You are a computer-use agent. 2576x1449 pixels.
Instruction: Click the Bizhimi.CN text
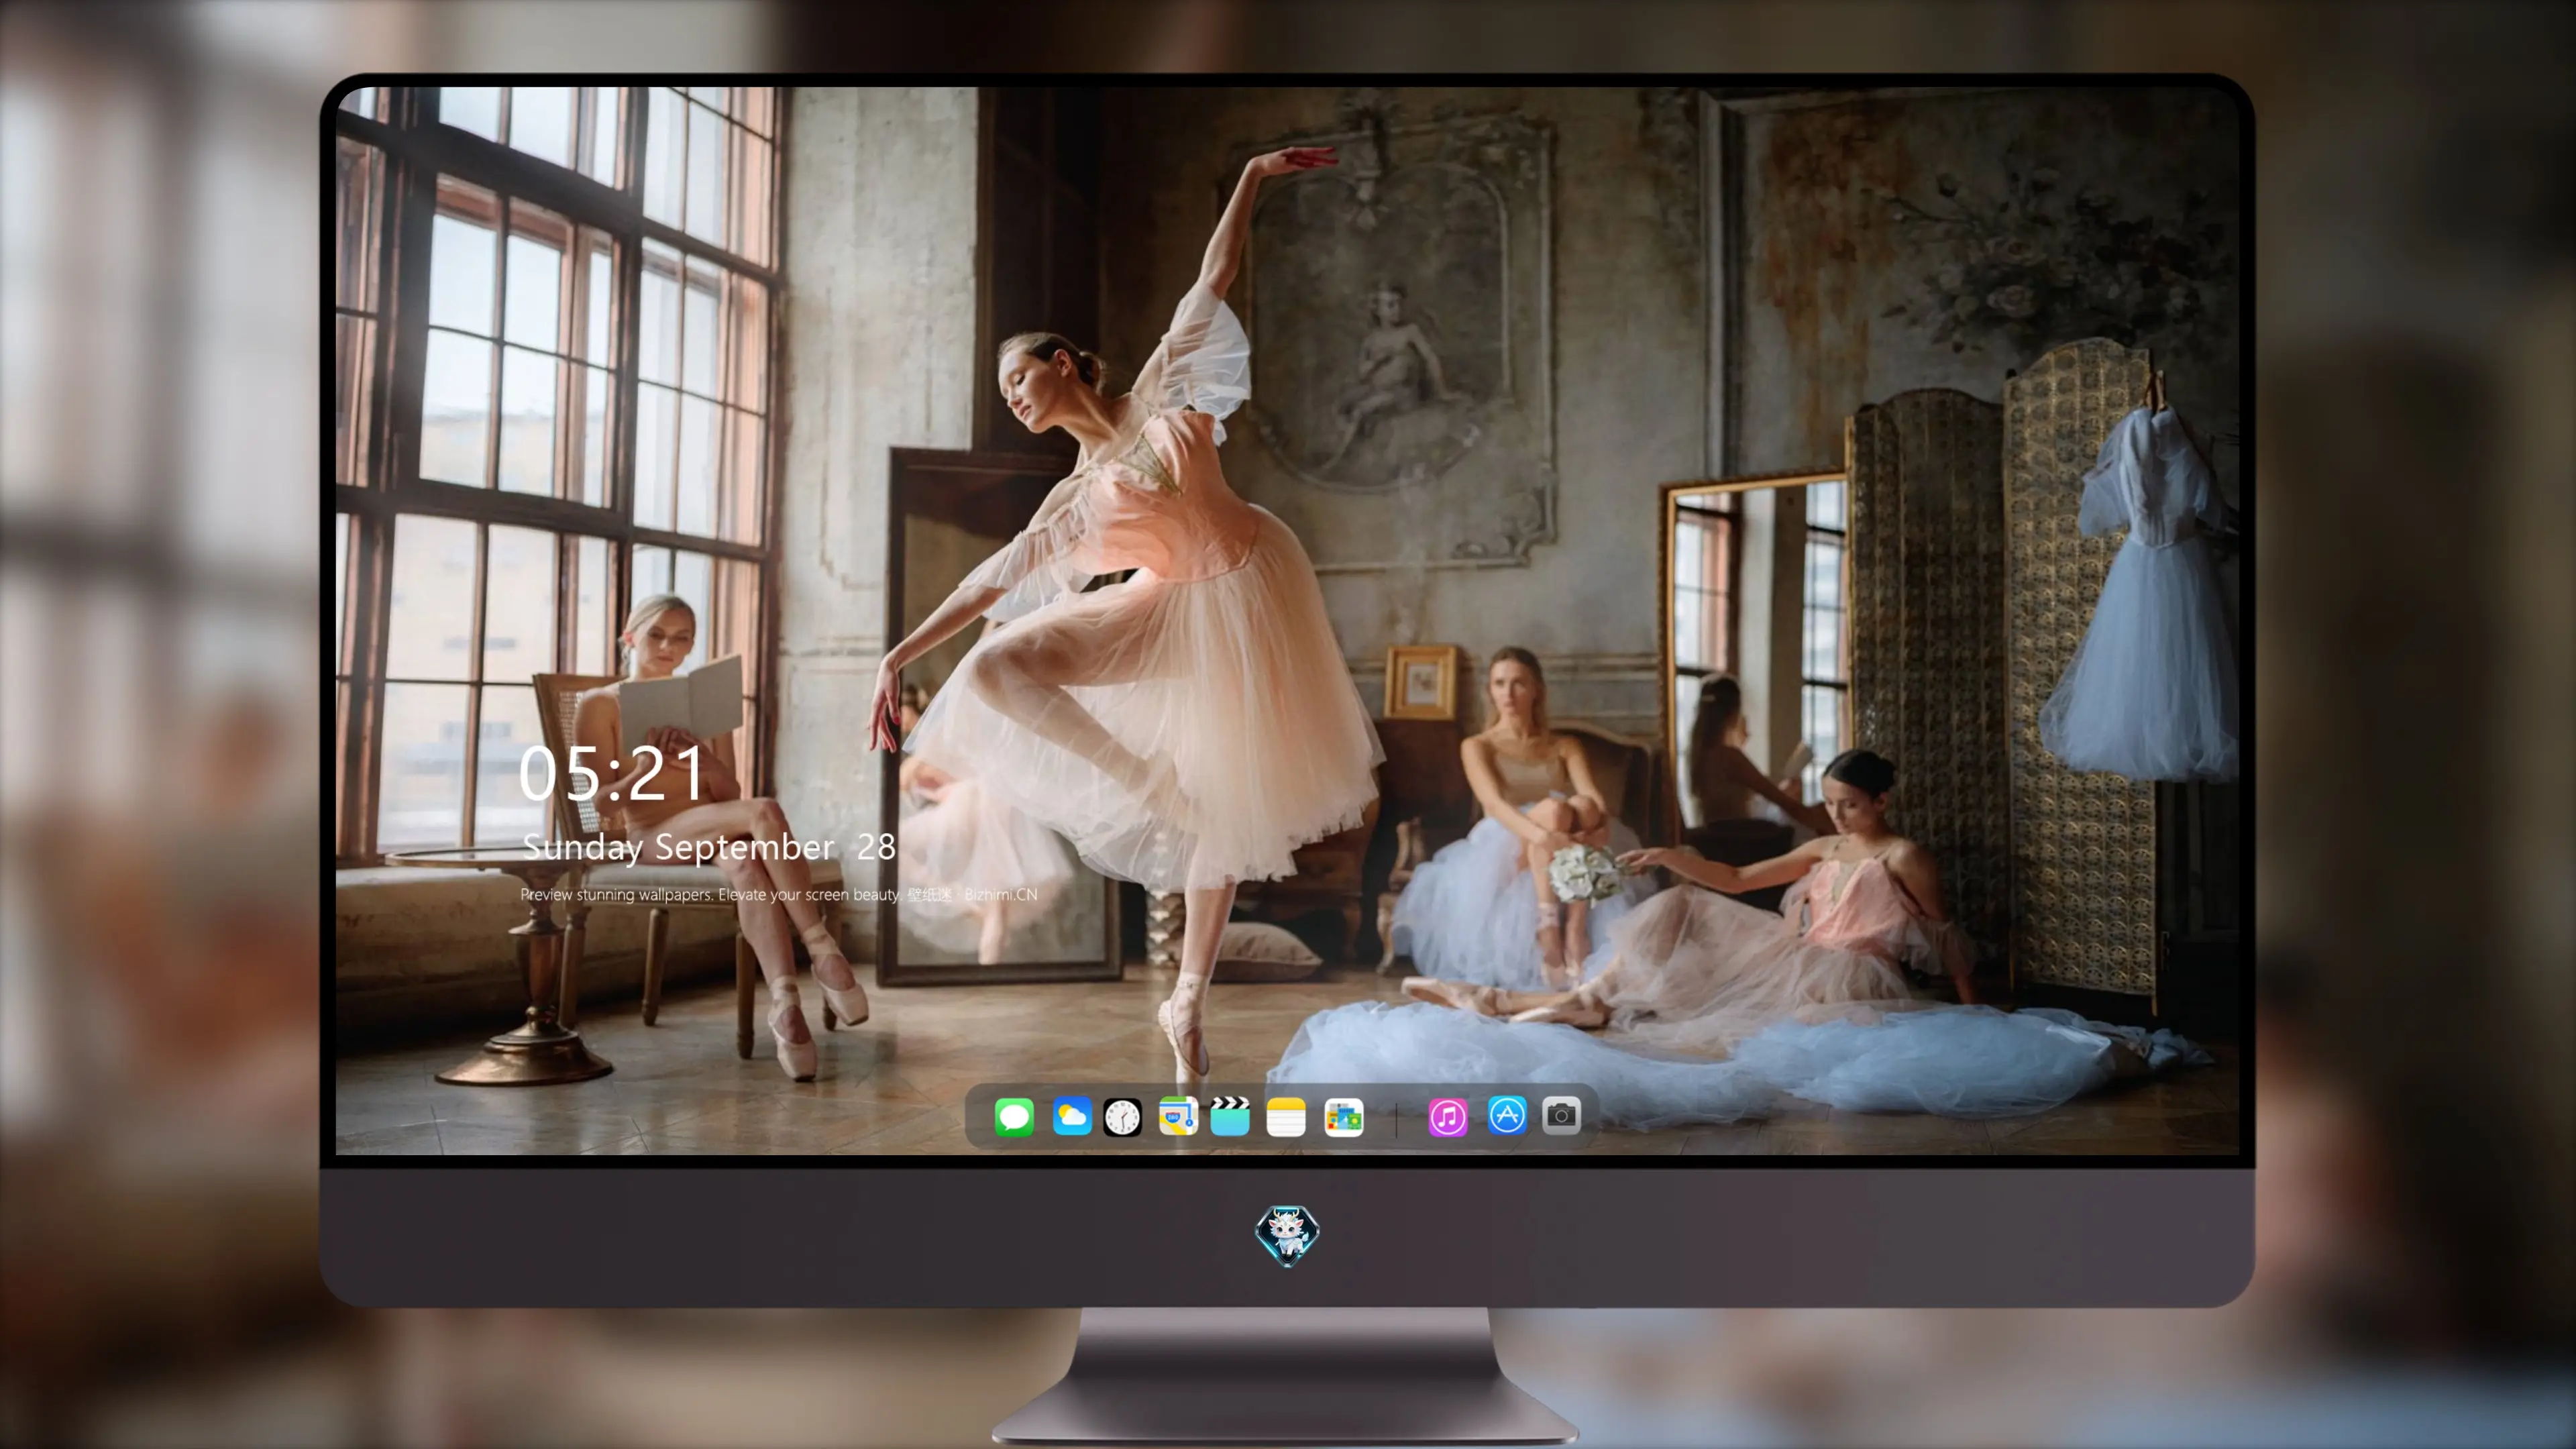click(1000, 894)
